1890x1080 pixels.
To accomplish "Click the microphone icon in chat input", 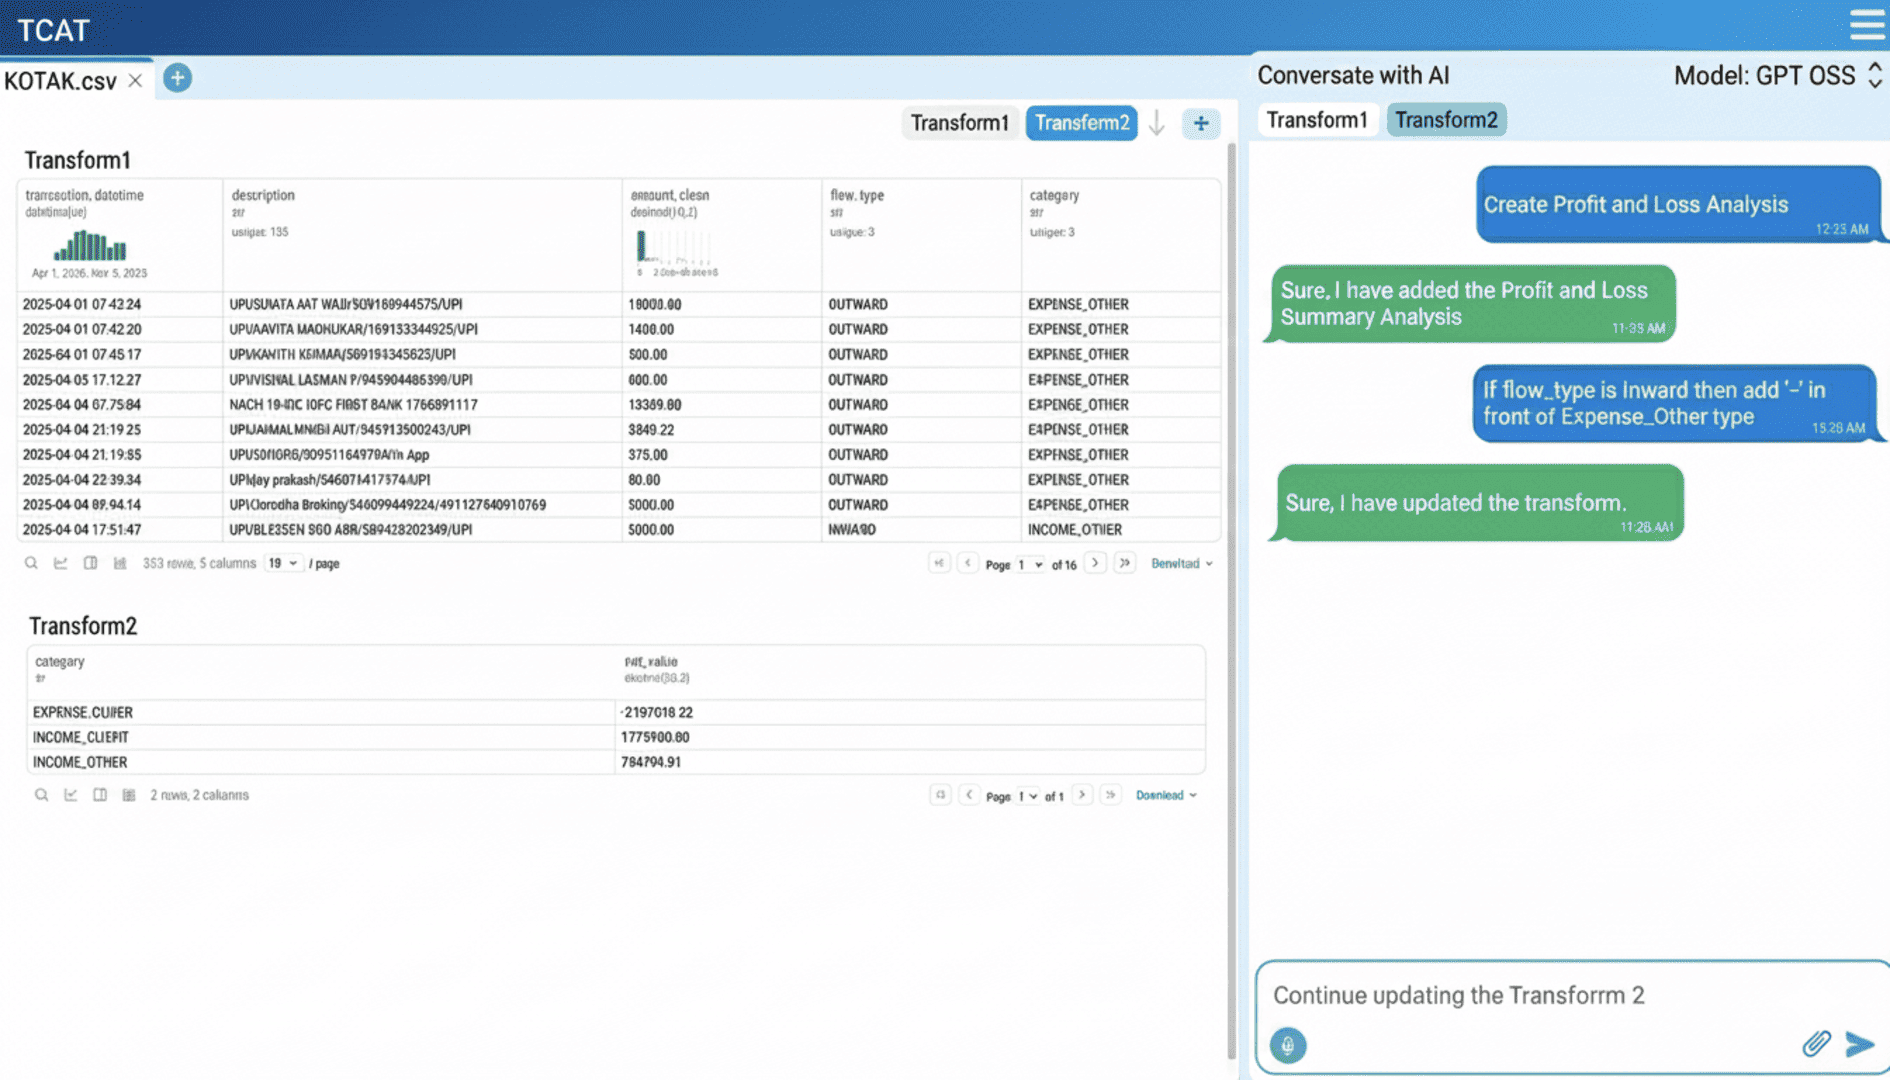I will [x=1287, y=1045].
